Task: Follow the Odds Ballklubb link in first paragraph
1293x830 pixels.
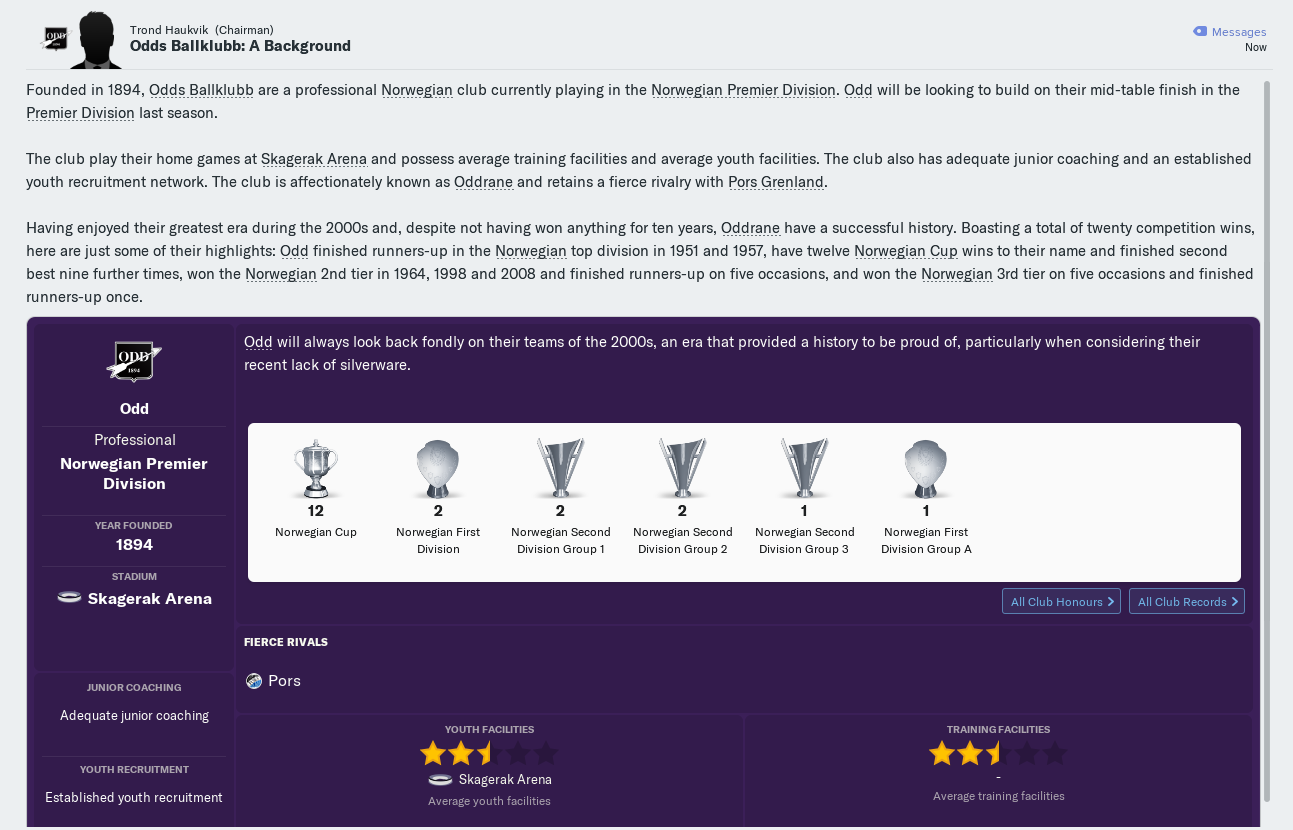Action: [201, 90]
